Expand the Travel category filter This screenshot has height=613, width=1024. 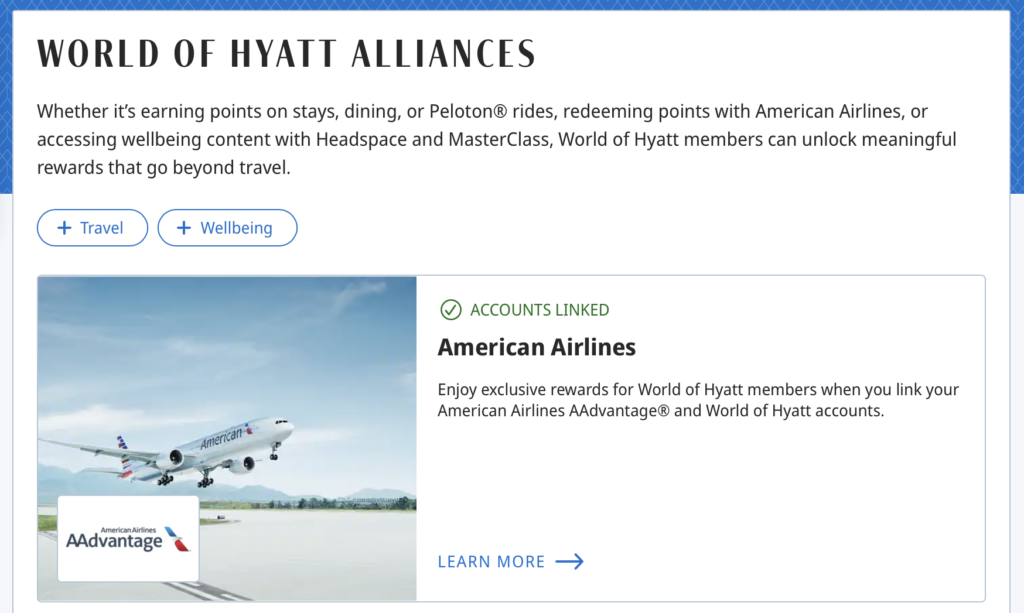coord(92,228)
